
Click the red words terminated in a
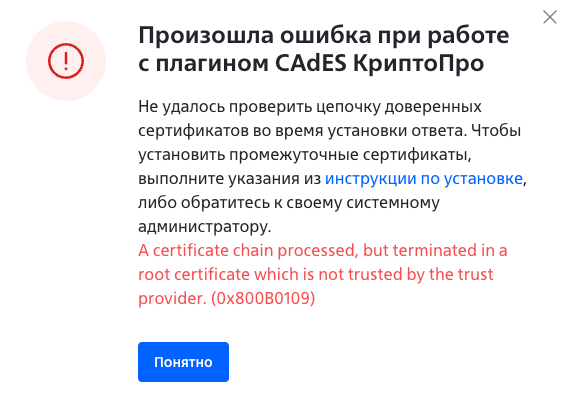(x=450, y=251)
